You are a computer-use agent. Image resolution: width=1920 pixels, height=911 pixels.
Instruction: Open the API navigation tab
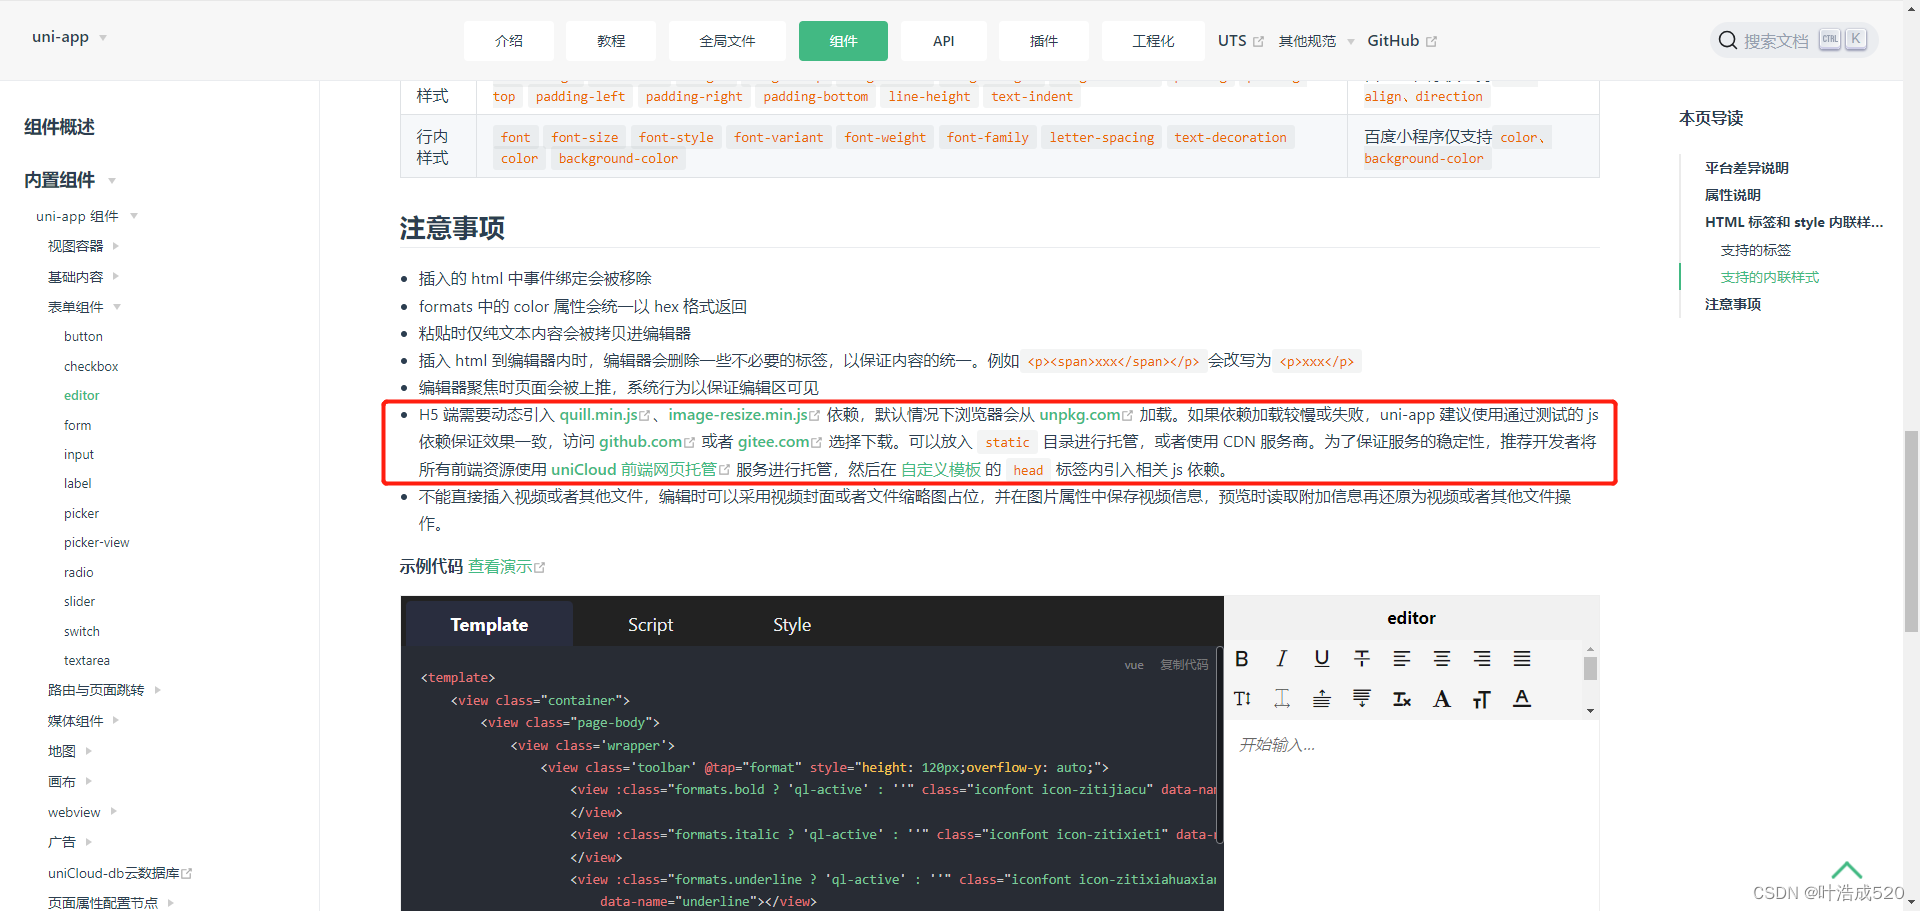[x=943, y=41]
